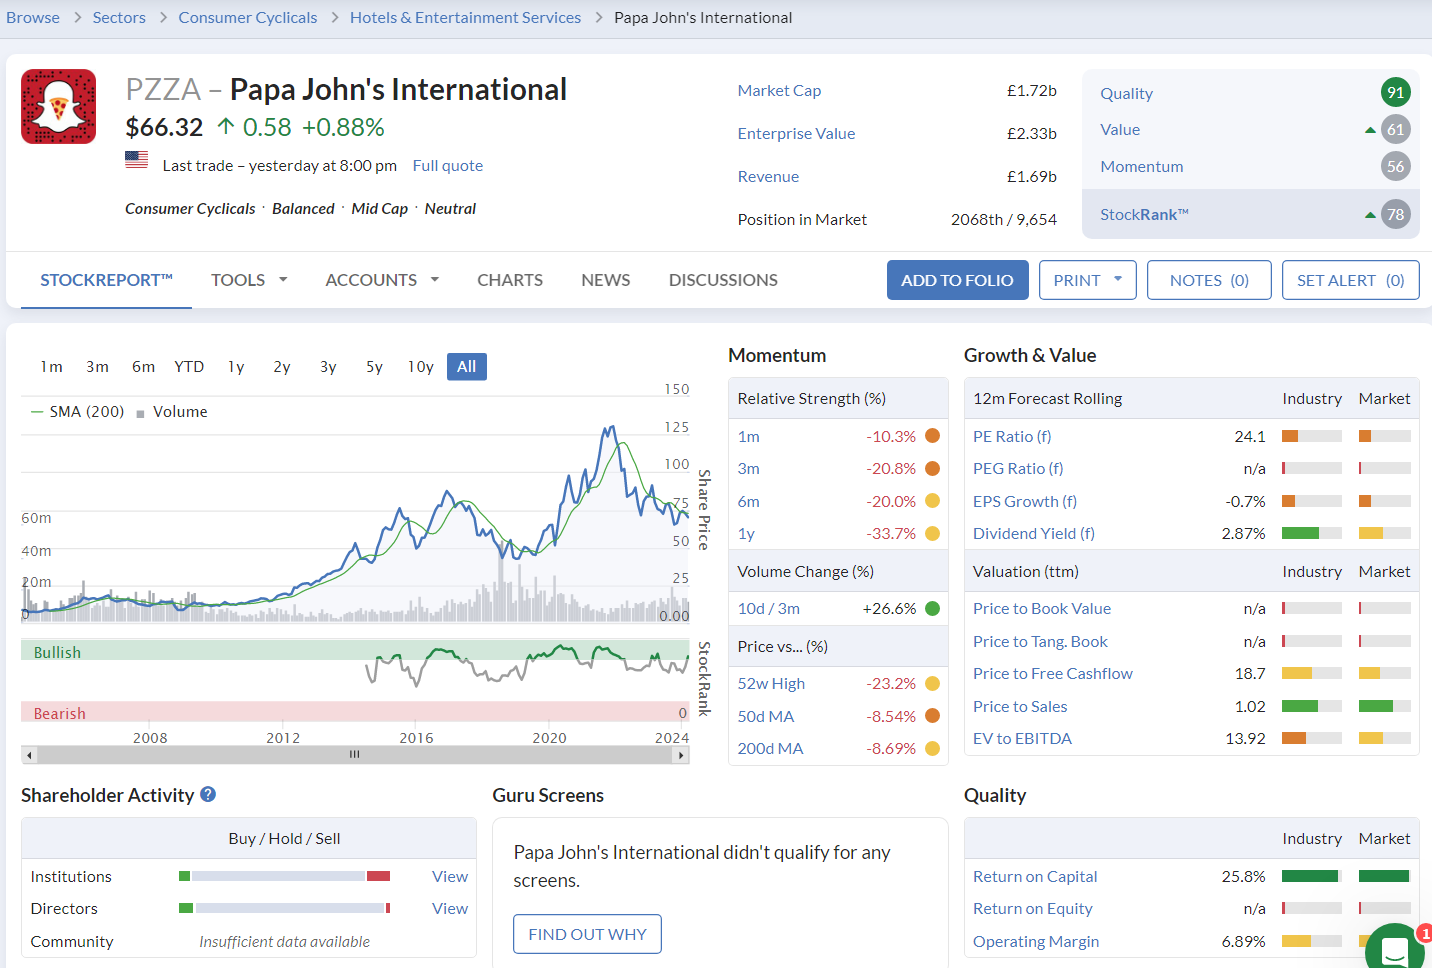Open the Notes (0) button
The image size is (1432, 968).
pos(1209,280)
